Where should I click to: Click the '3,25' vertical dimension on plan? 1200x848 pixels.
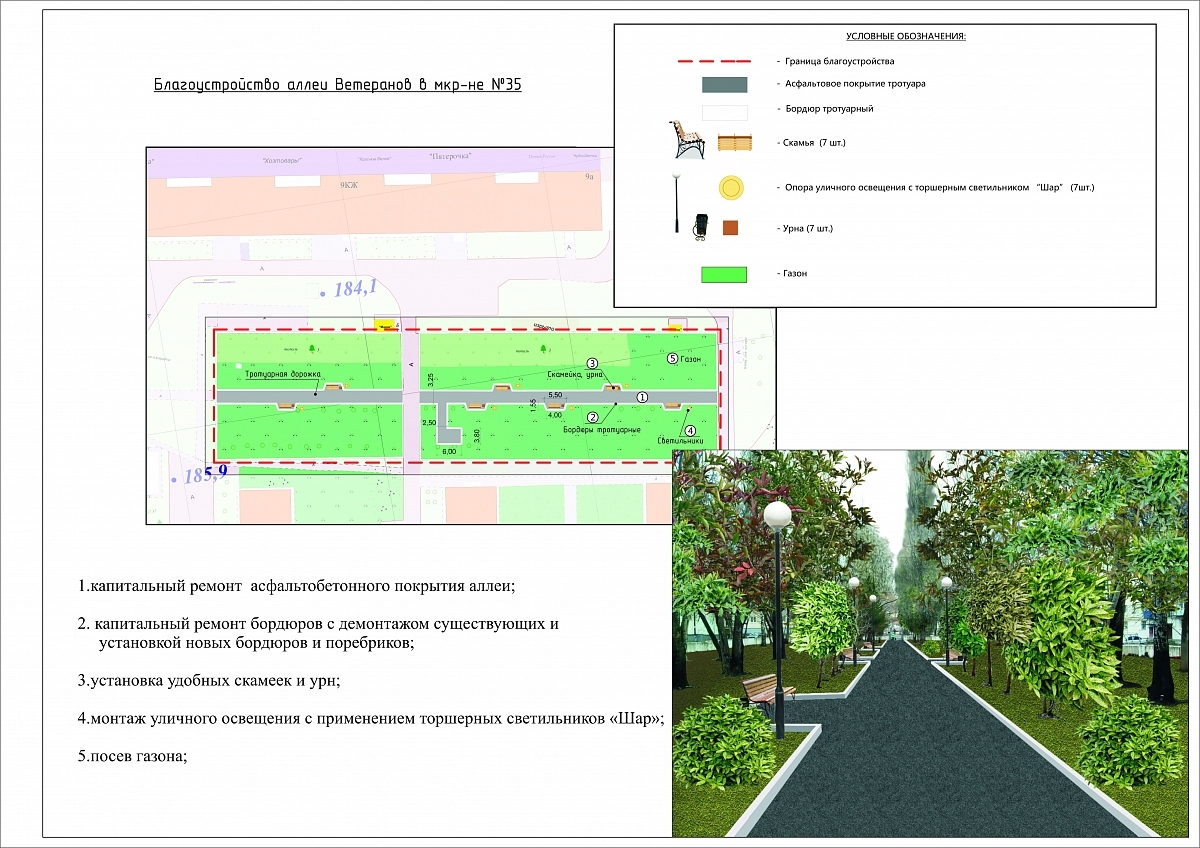pos(430,380)
